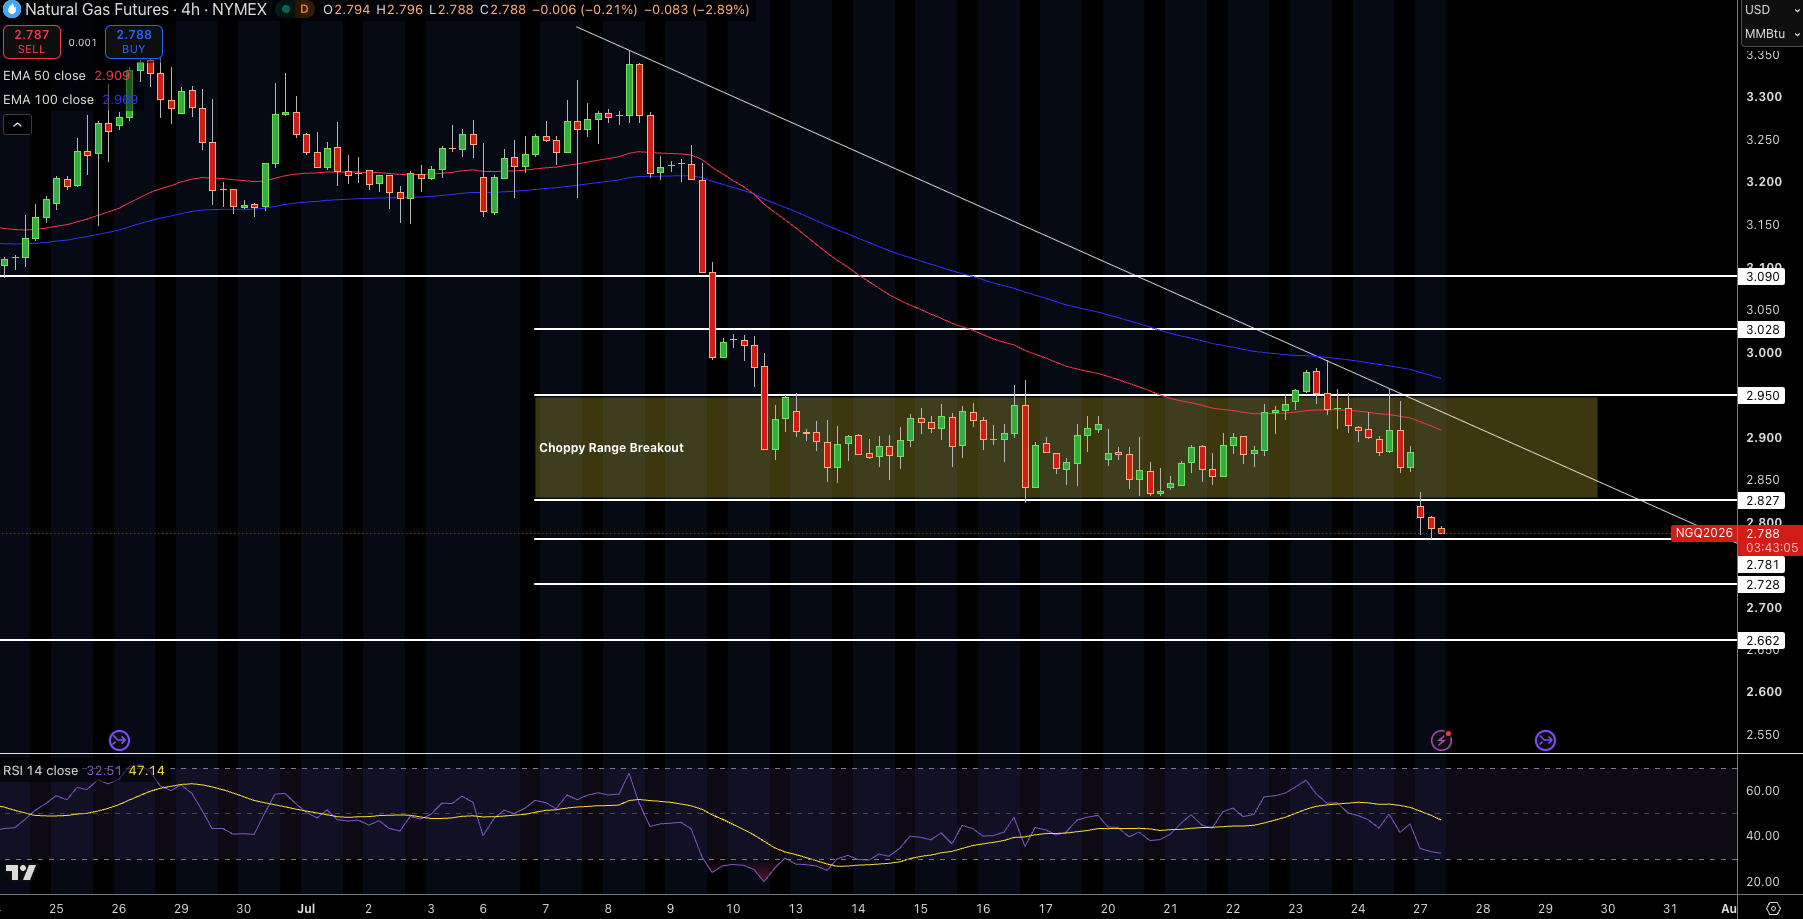Click the Jul label on the time axis
Image resolution: width=1803 pixels, height=919 pixels.
[306, 909]
